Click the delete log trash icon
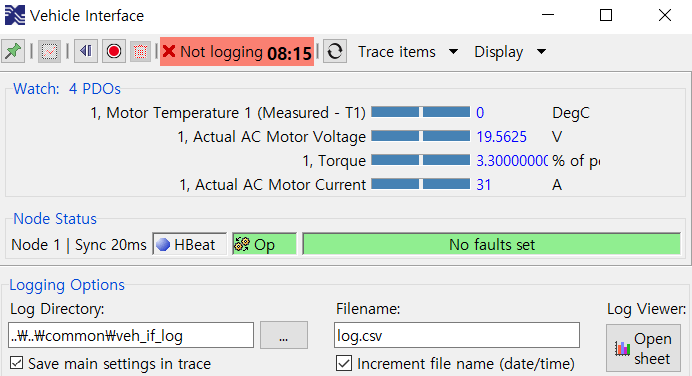Viewport: 692px width, 376px height. (140, 52)
